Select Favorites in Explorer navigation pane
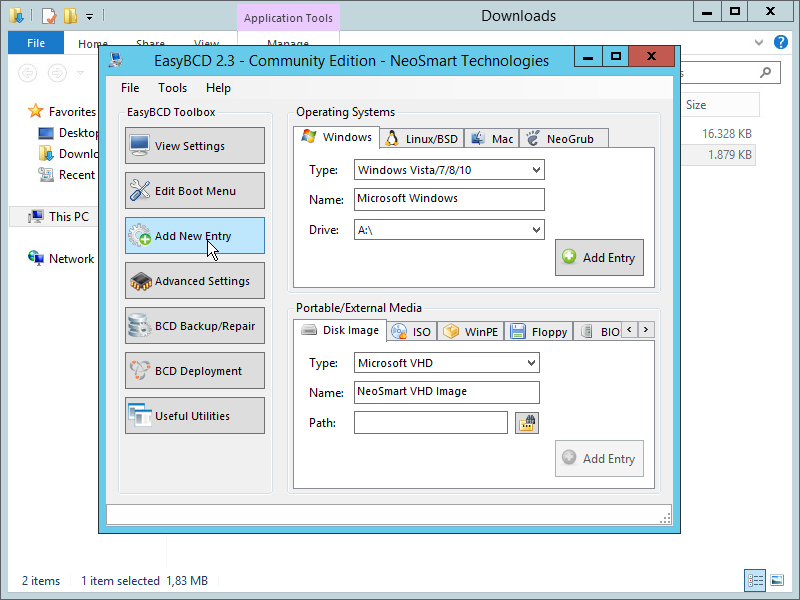 (62, 111)
